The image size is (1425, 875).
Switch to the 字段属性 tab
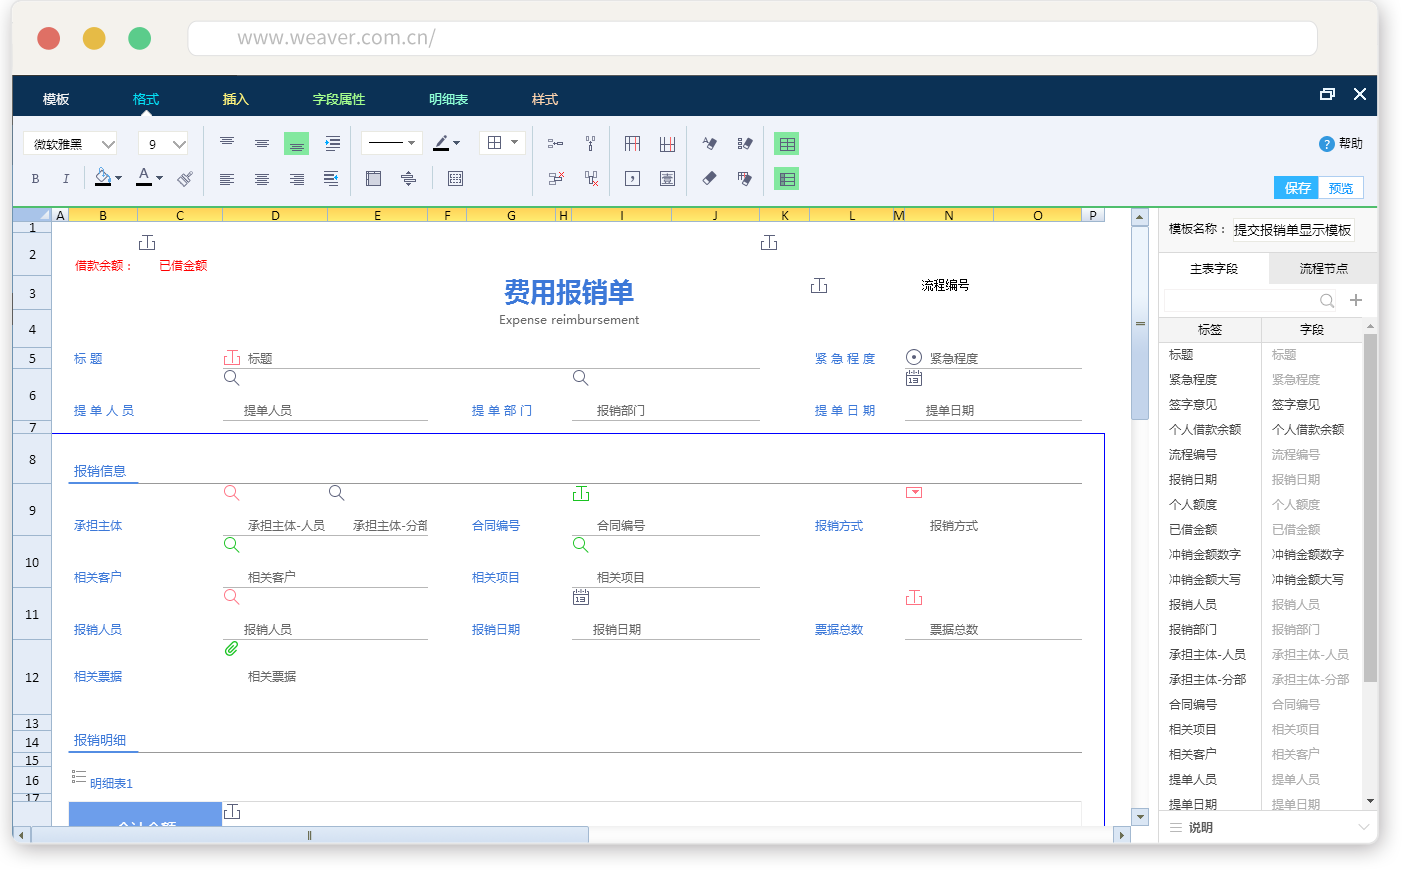[x=339, y=99]
